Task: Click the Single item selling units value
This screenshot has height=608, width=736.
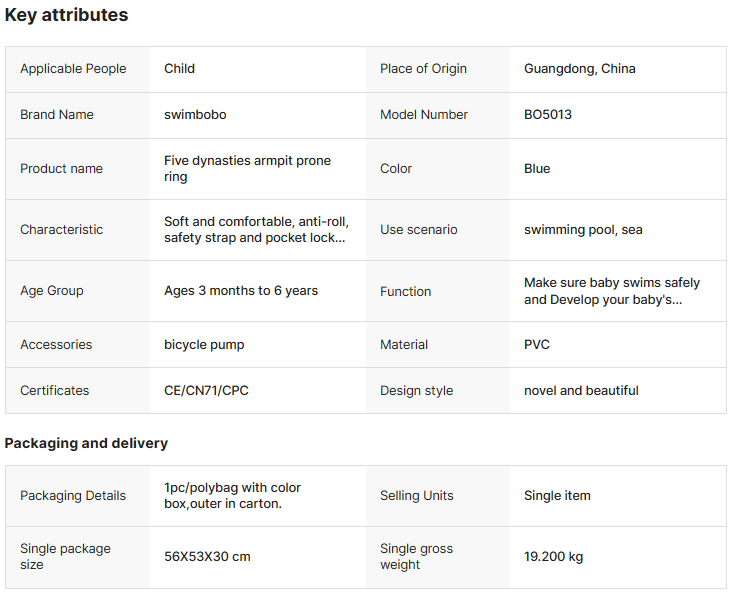Action: click(557, 496)
